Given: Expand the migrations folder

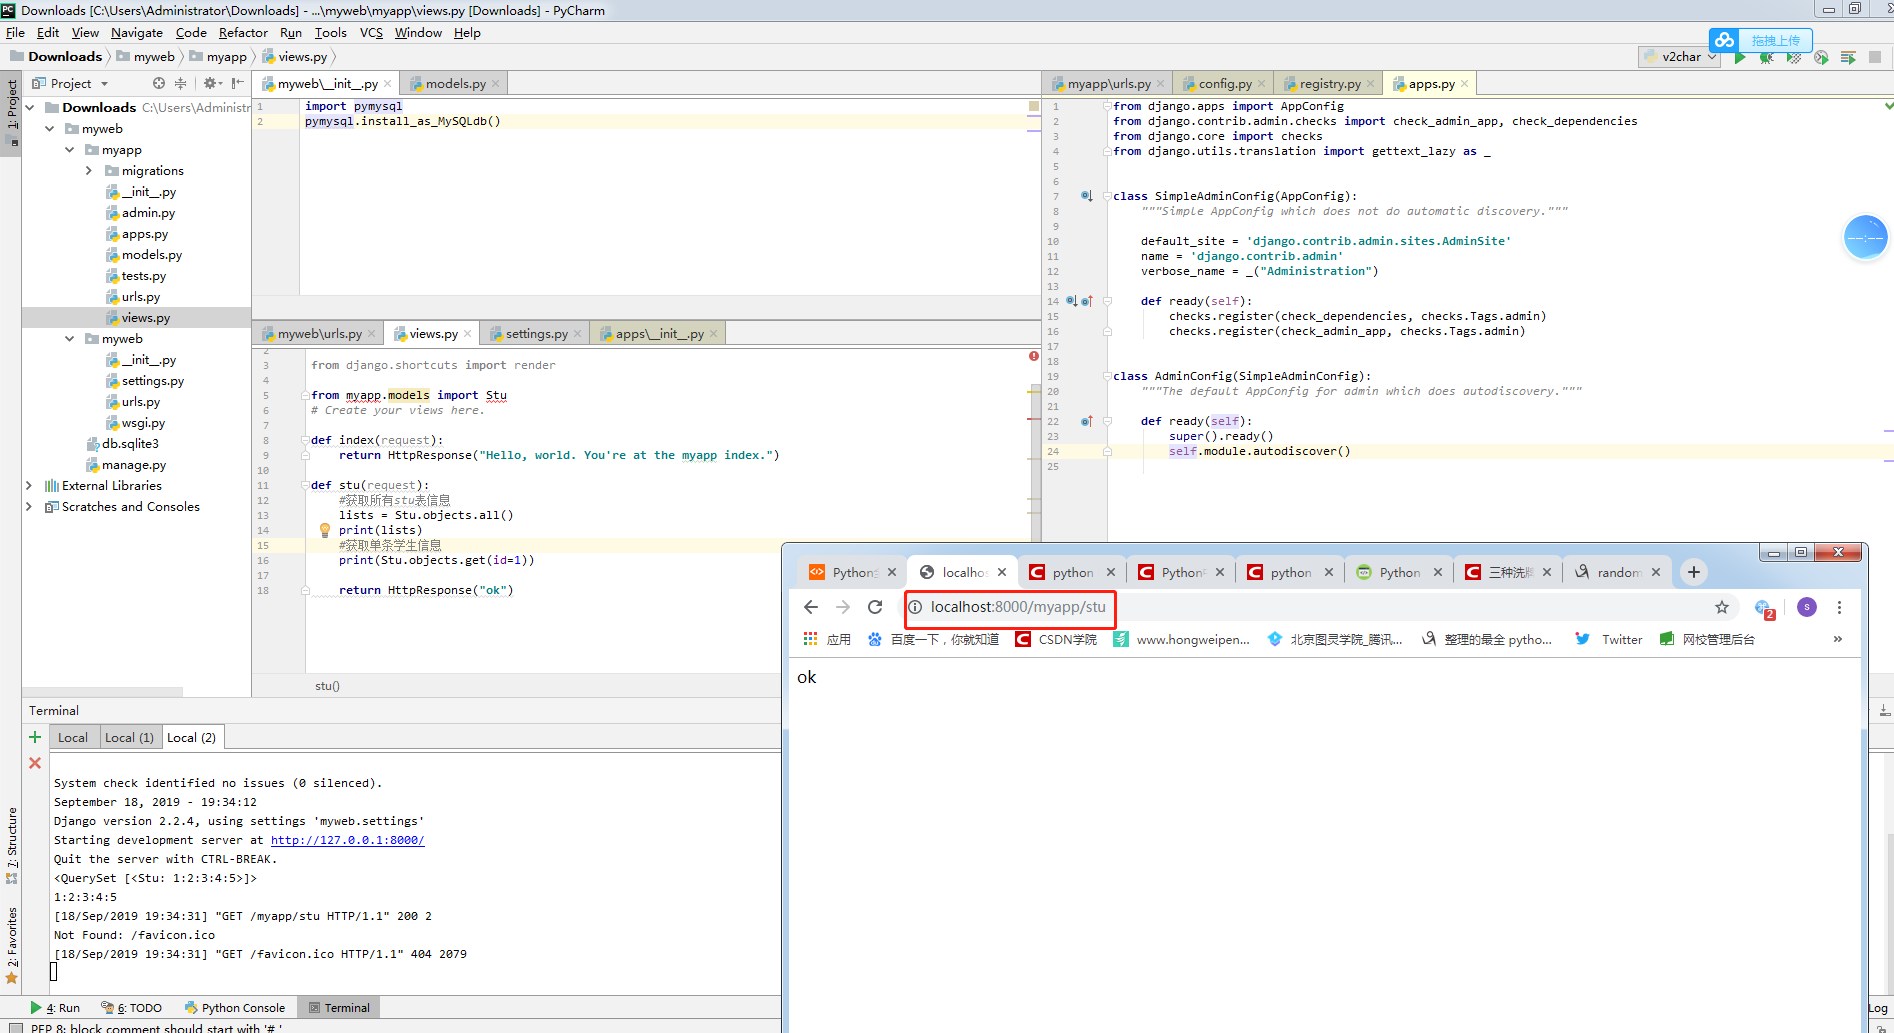Looking at the screenshot, I should pyautogui.click(x=89, y=170).
